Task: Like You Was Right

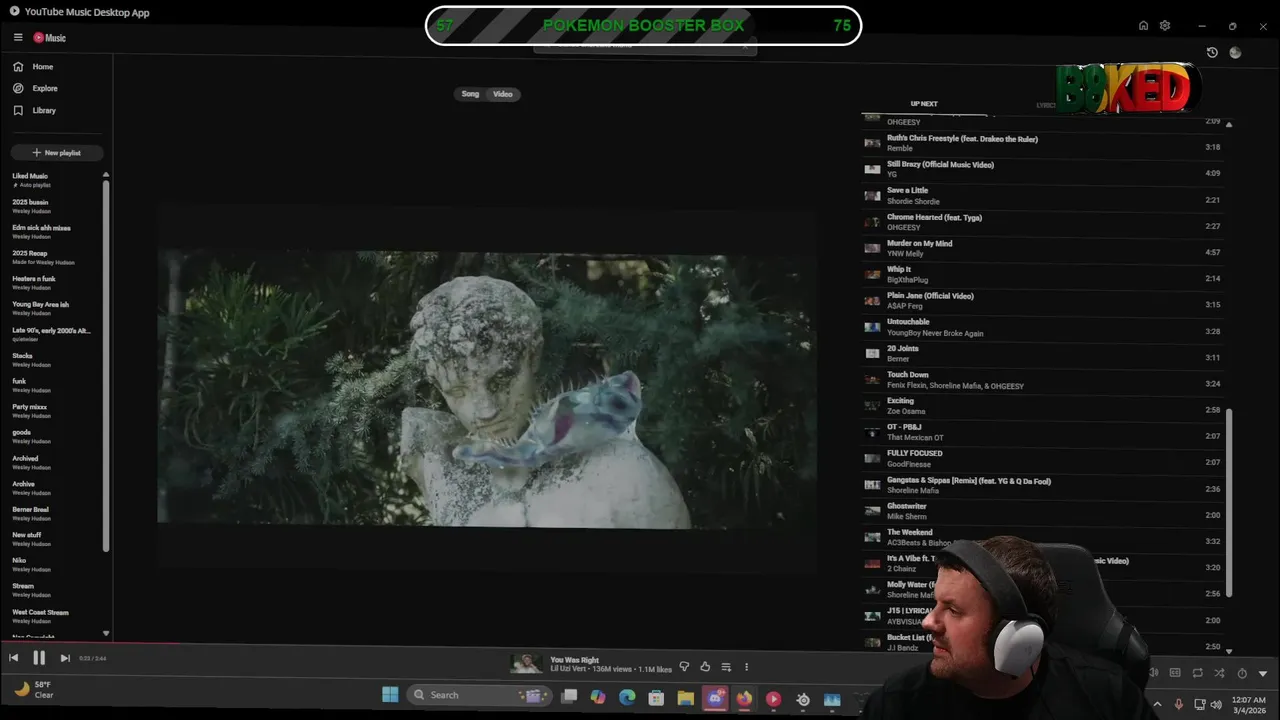Action: [705, 667]
